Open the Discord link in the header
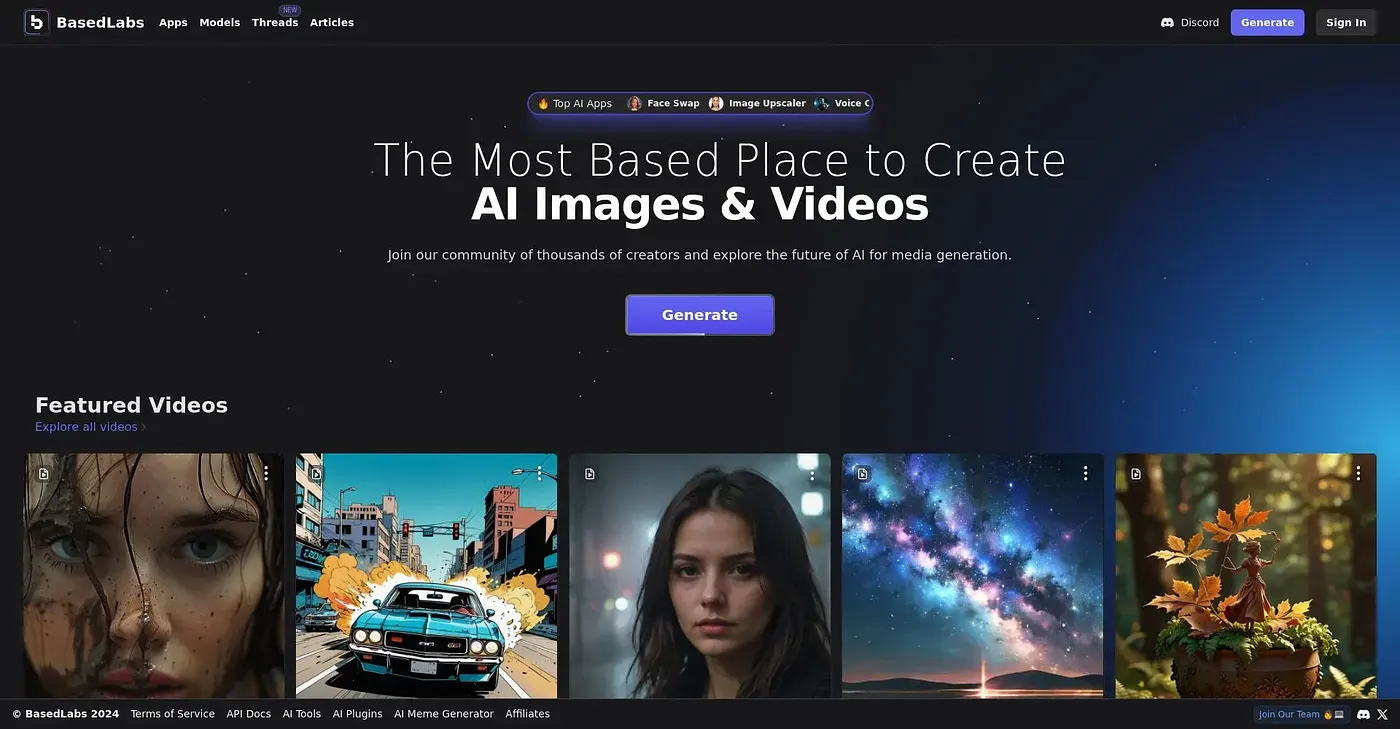 [x=1189, y=22]
